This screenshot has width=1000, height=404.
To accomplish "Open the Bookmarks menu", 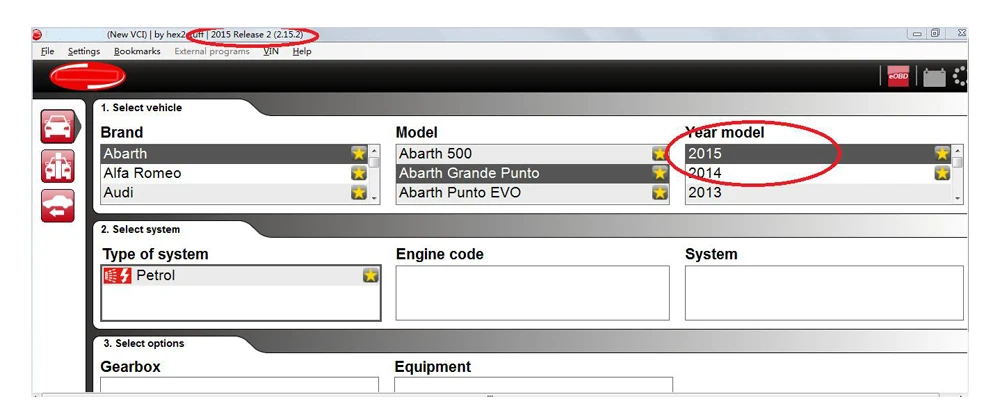I will (x=137, y=51).
